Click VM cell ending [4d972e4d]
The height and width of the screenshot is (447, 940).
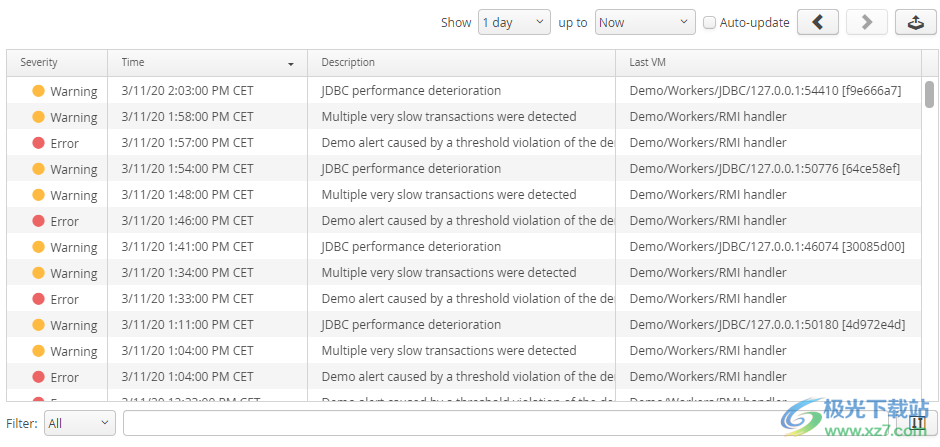tap(767, 324)
